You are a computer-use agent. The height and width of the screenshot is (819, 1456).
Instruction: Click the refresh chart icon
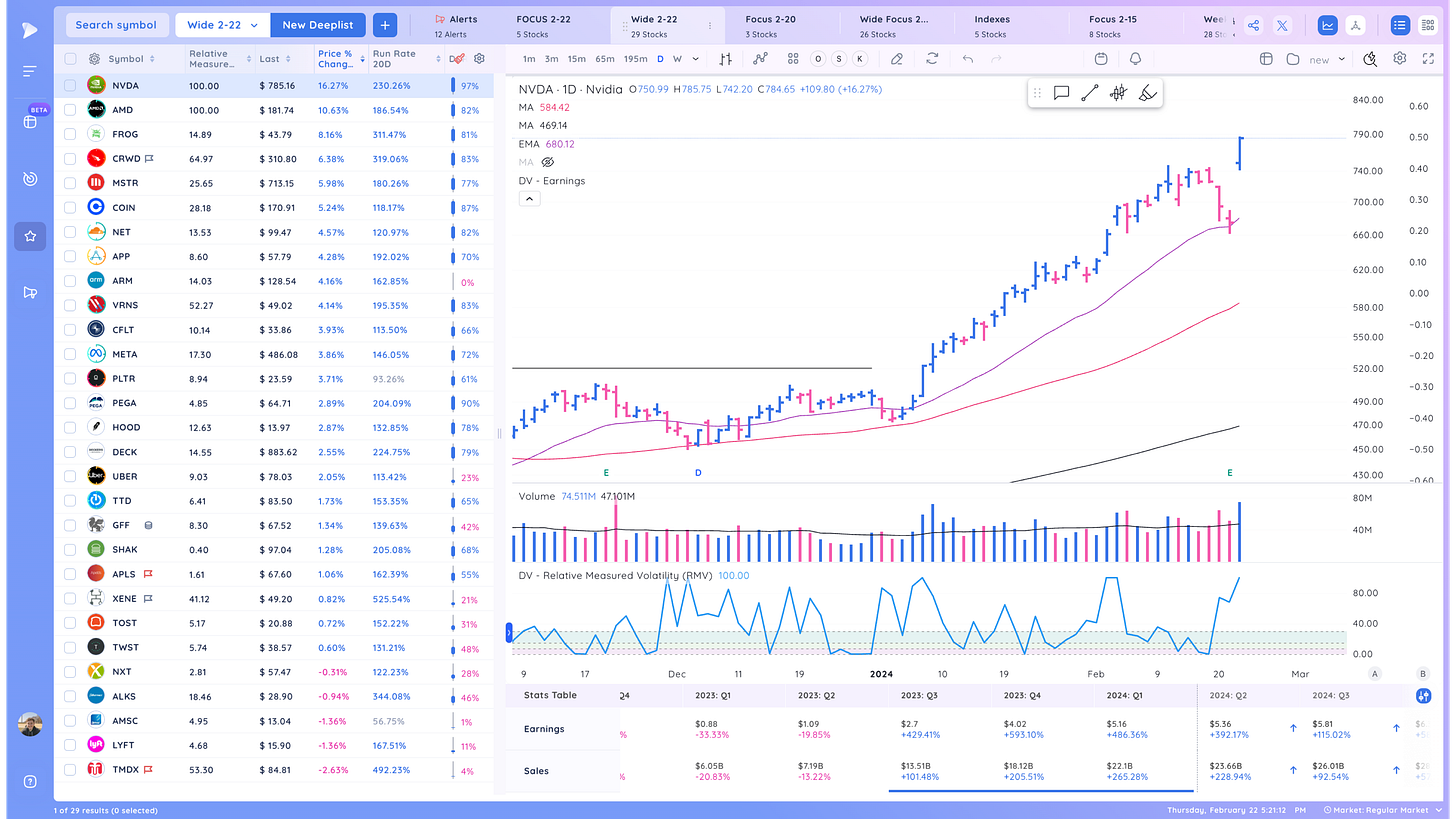point(932,59)
